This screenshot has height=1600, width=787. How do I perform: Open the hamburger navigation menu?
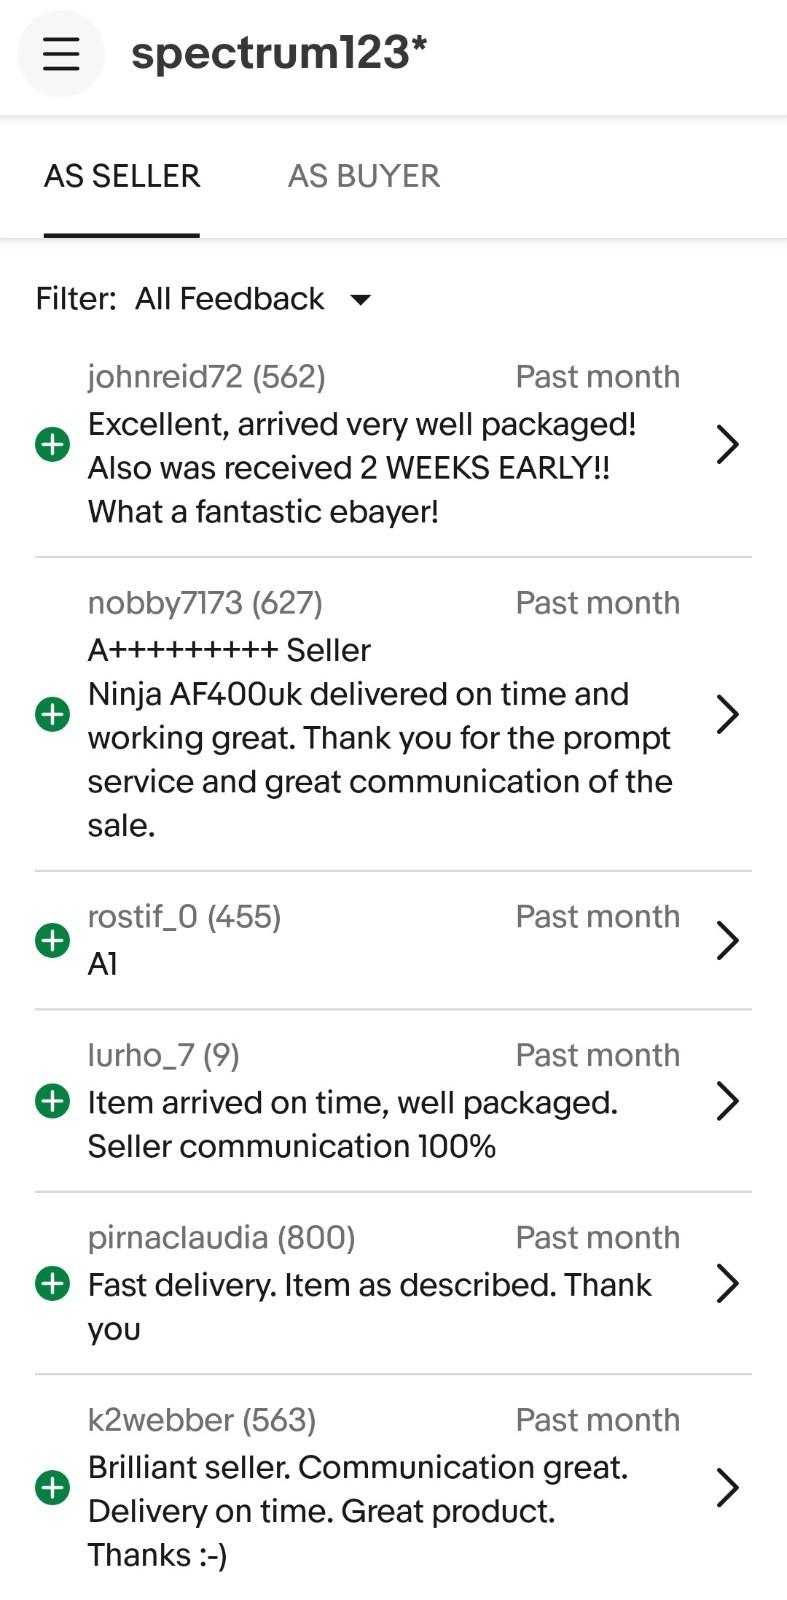[x=61, y=54]
